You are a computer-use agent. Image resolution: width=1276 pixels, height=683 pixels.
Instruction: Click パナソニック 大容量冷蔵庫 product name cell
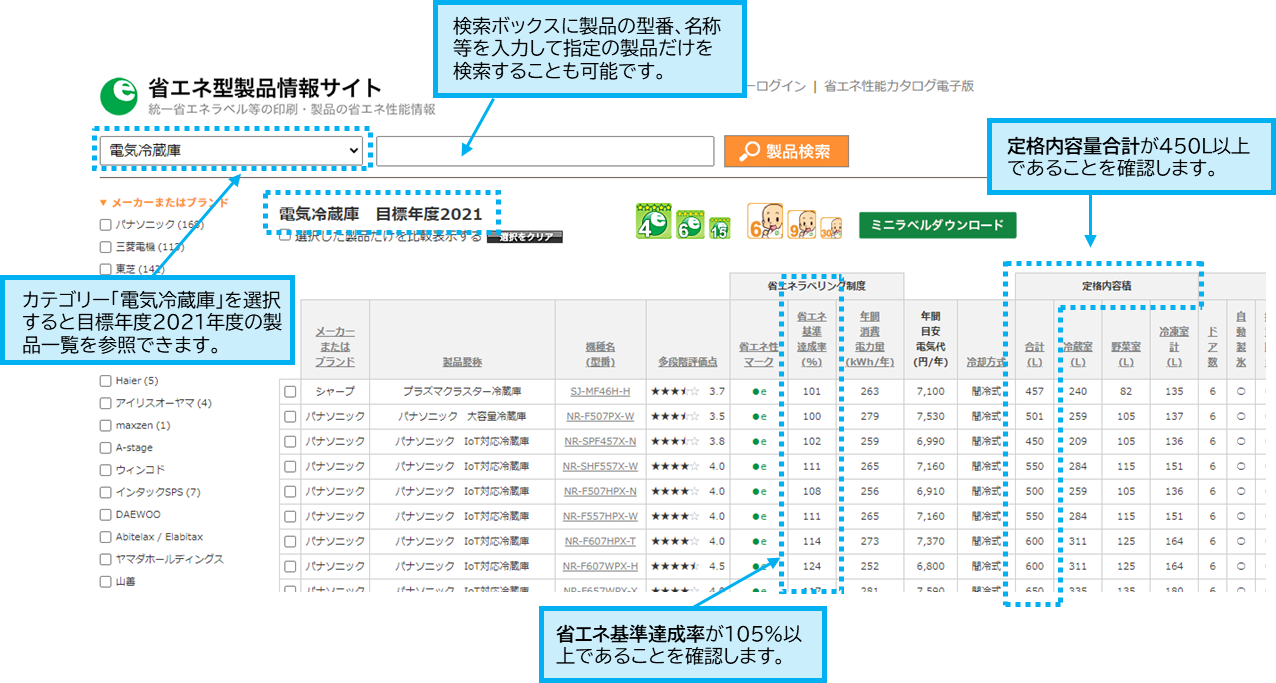(462, 416)
